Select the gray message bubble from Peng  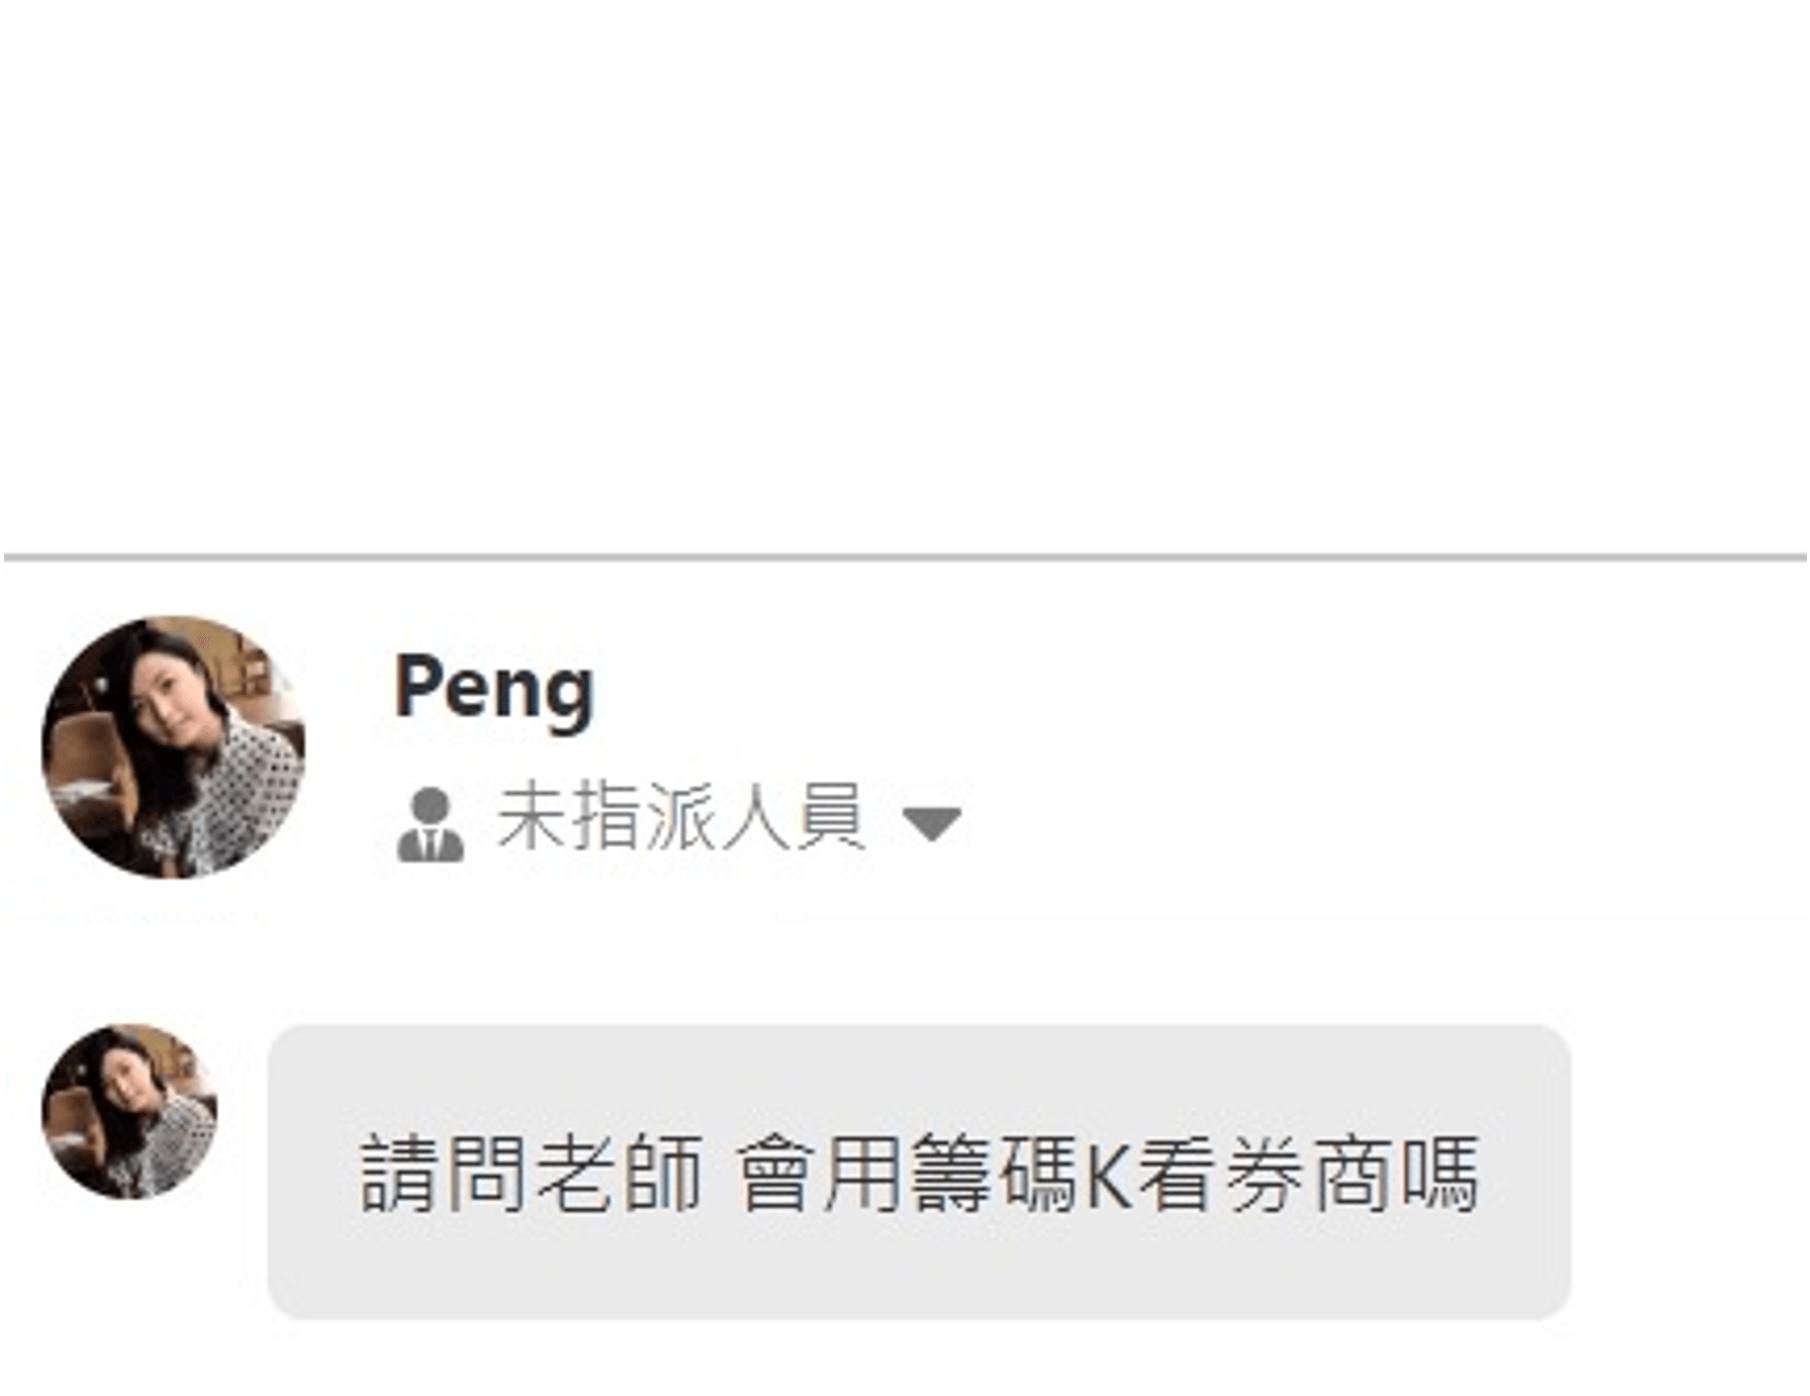coord(919,1171)
